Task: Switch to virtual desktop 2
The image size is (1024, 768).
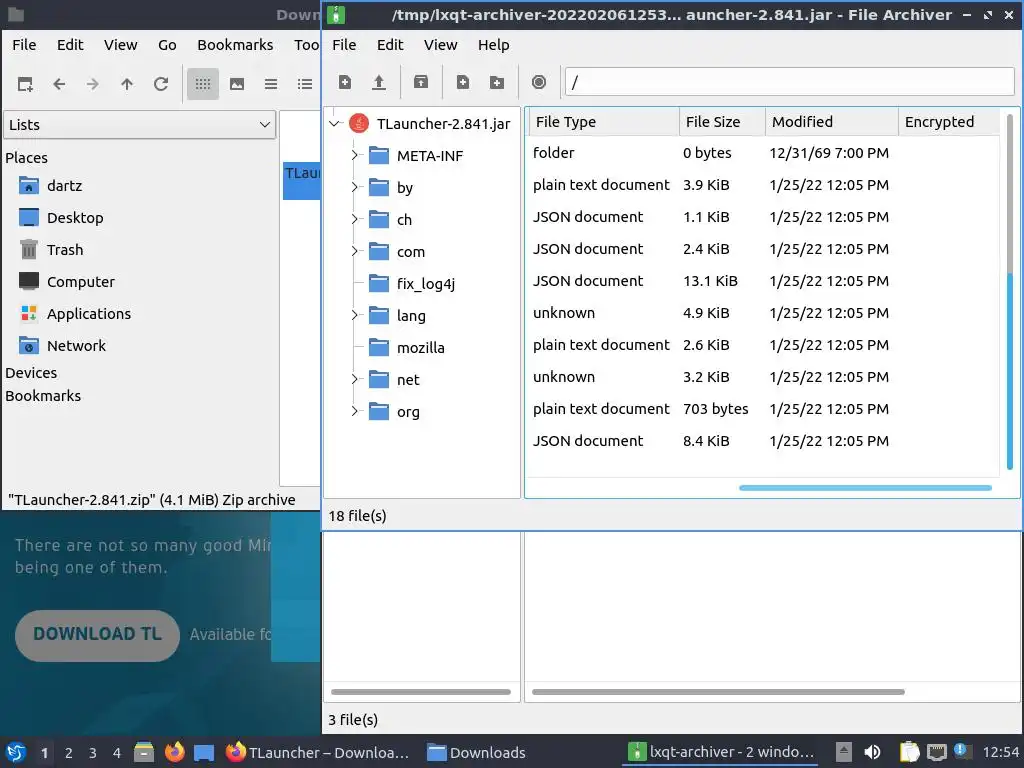Action: point(69,752)
